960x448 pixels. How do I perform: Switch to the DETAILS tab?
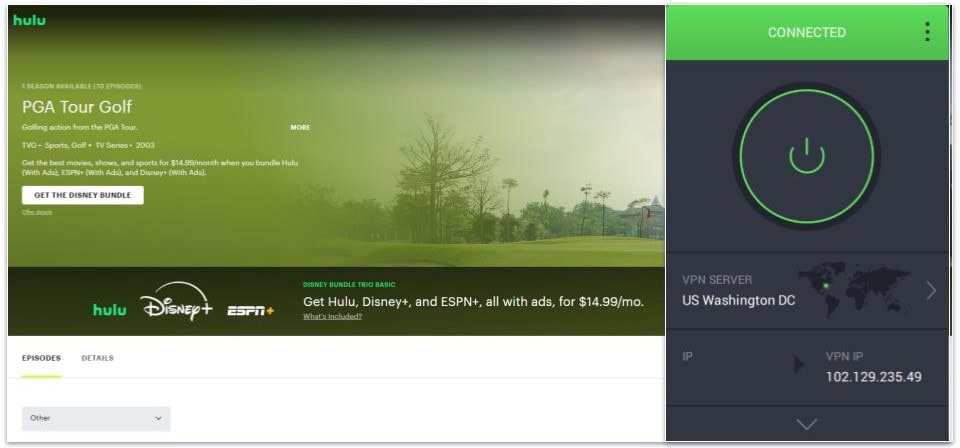click(x=97, y=358)
